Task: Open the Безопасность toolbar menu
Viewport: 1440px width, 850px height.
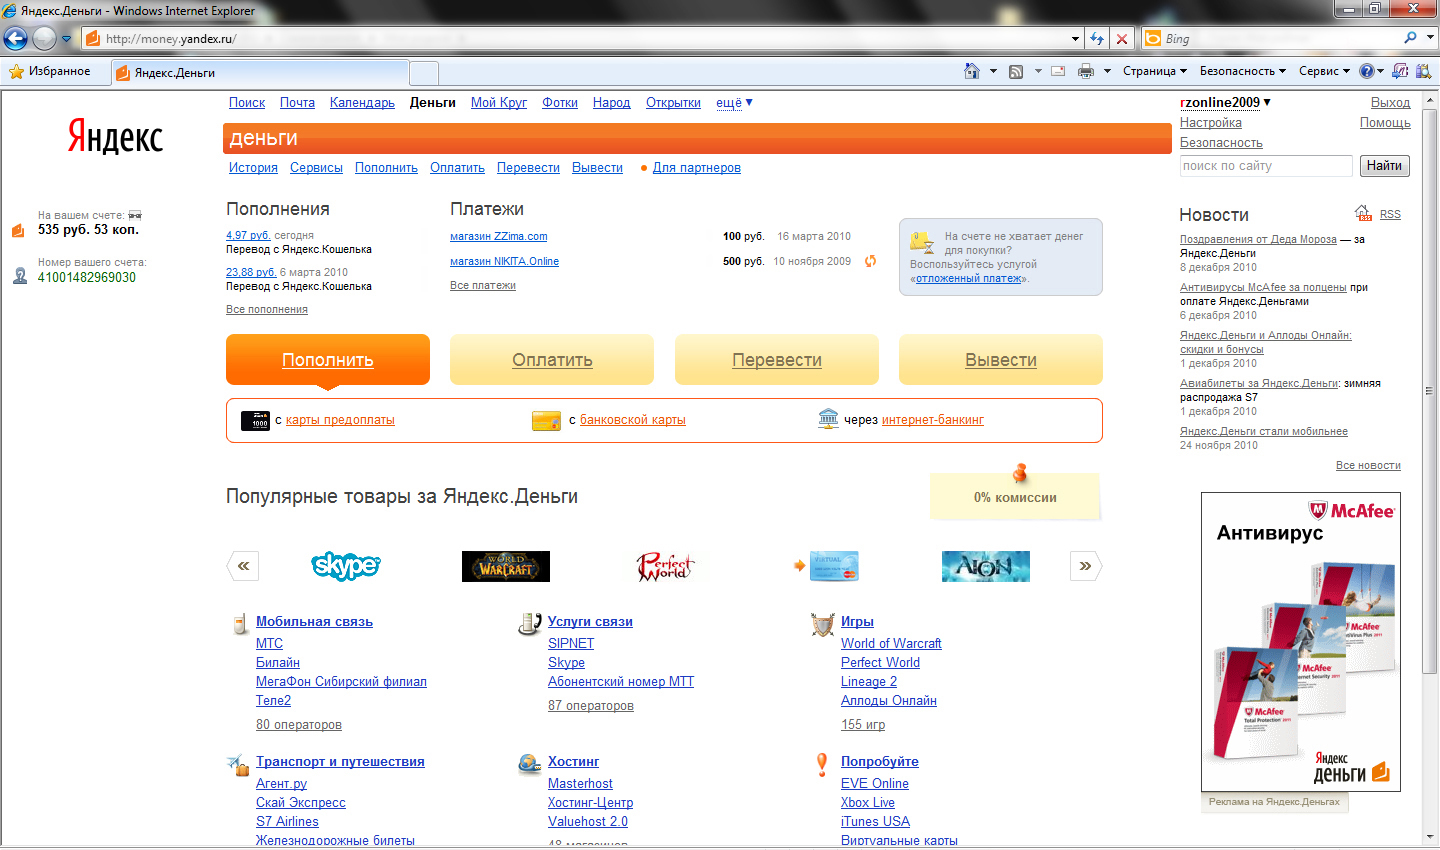Action: [x=1243, y=71]
